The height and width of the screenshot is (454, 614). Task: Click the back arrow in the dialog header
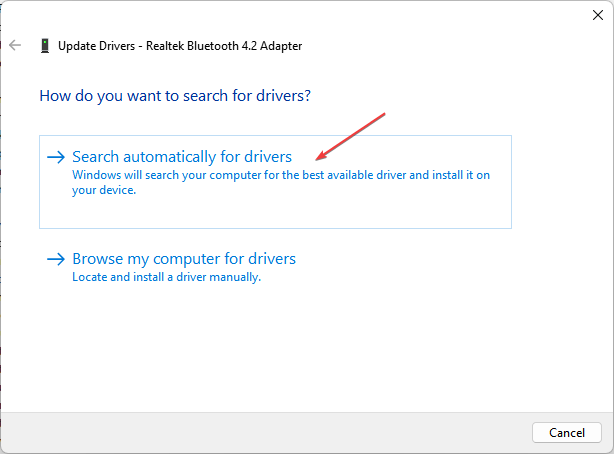coord(15,45)
